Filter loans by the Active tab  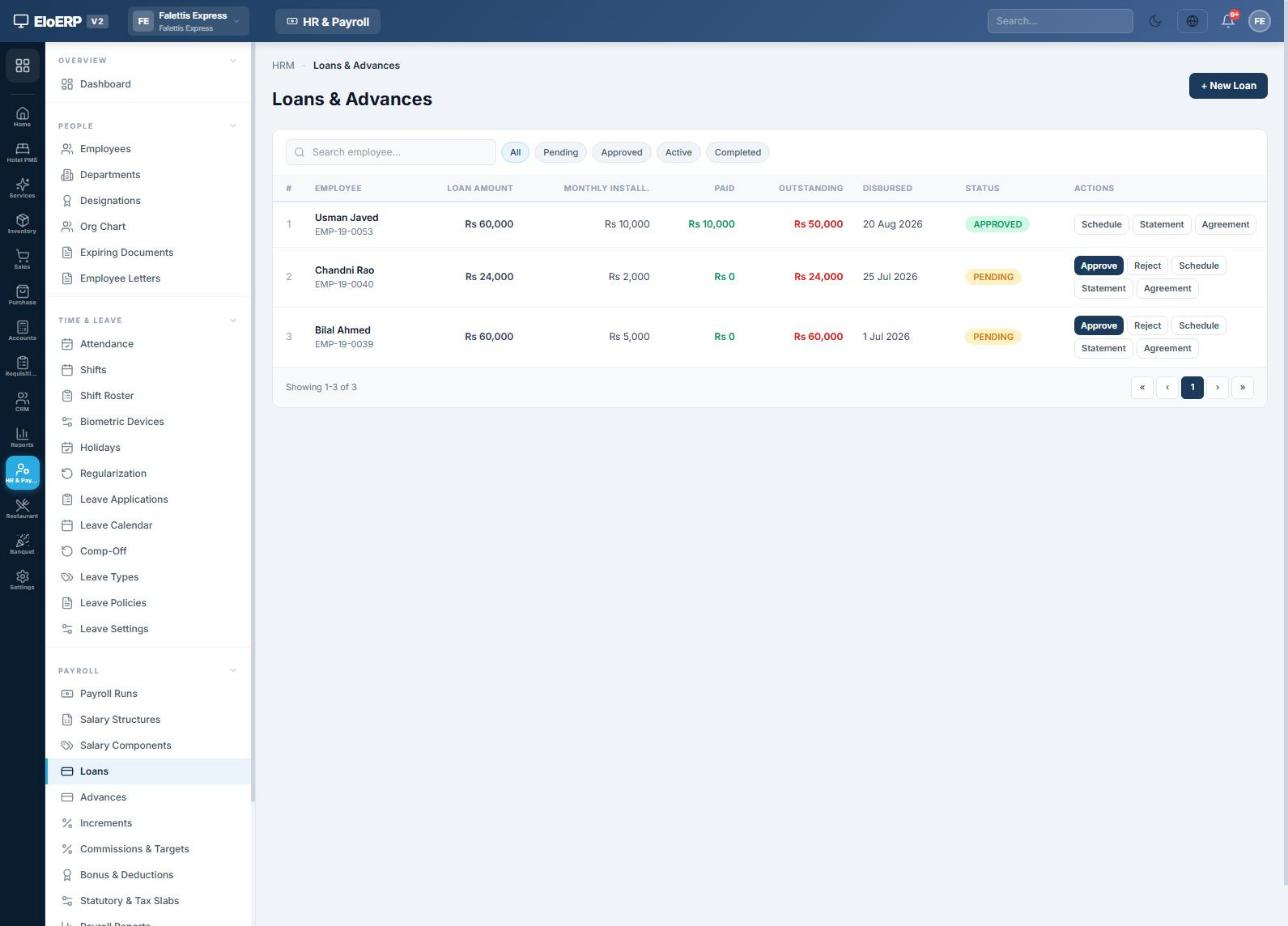tap(678, 153)
